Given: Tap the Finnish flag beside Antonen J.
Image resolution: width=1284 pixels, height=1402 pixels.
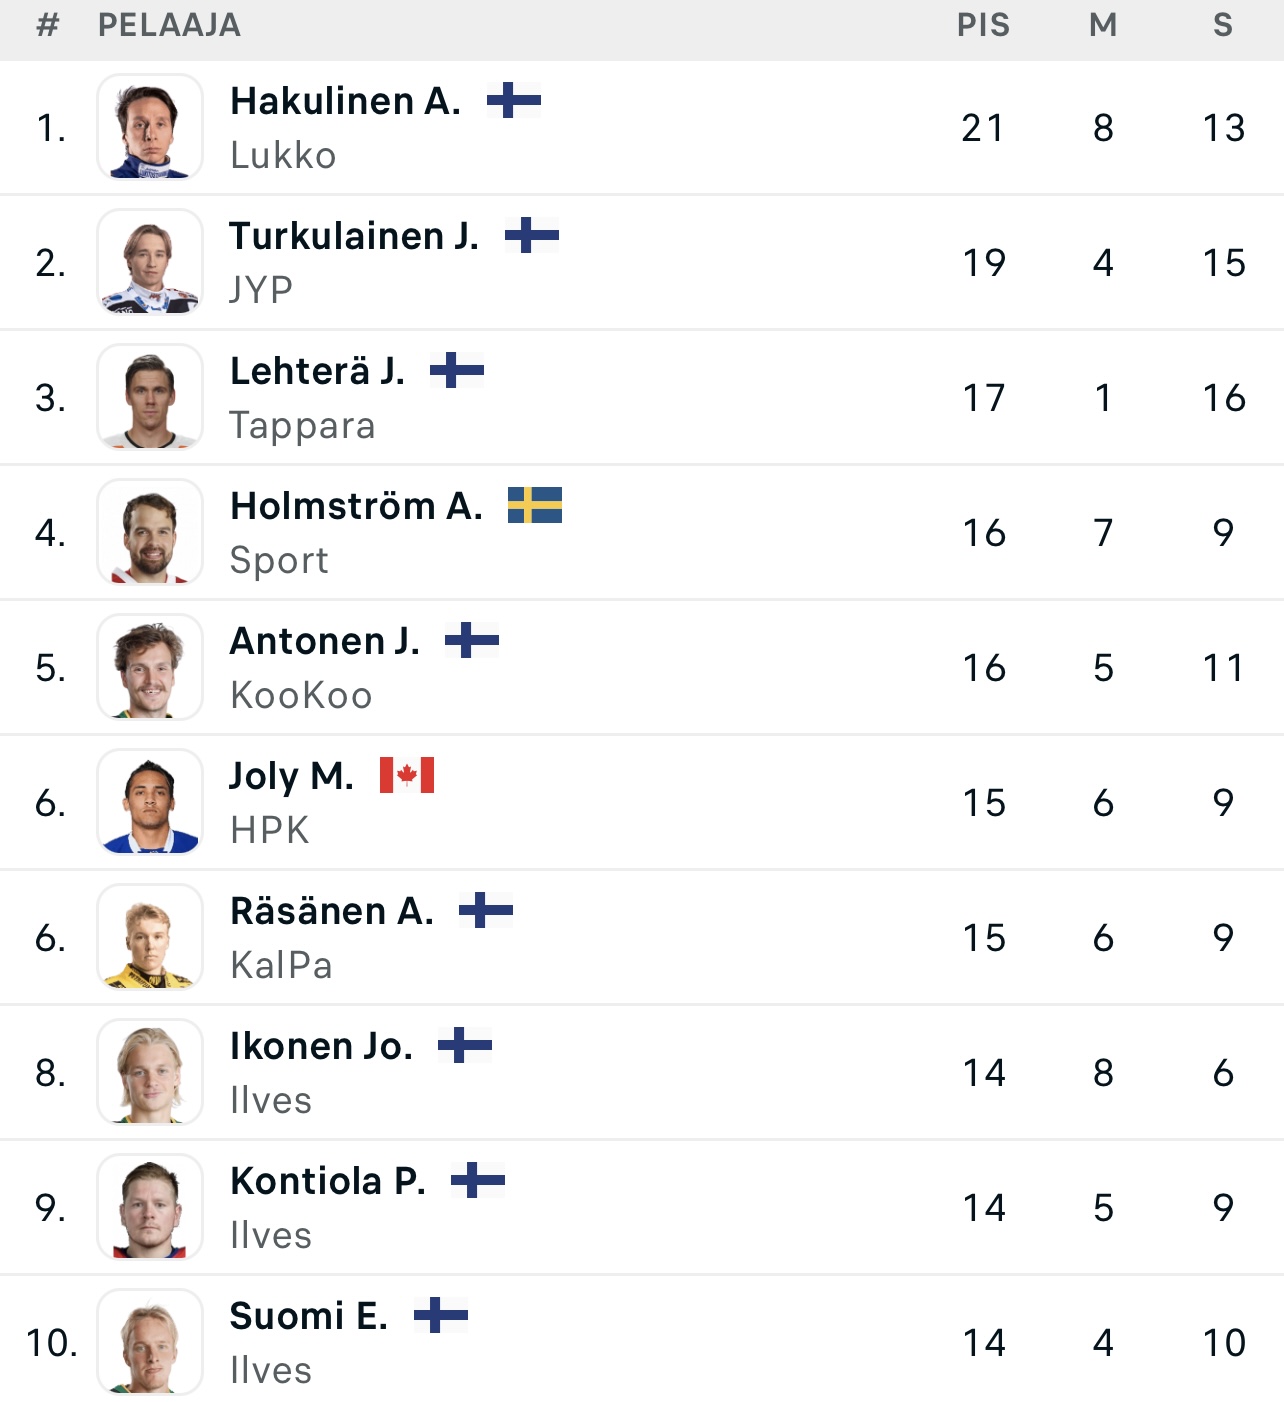Looking at the screenshot, I should pyautogui.click(x=472, y=640).
